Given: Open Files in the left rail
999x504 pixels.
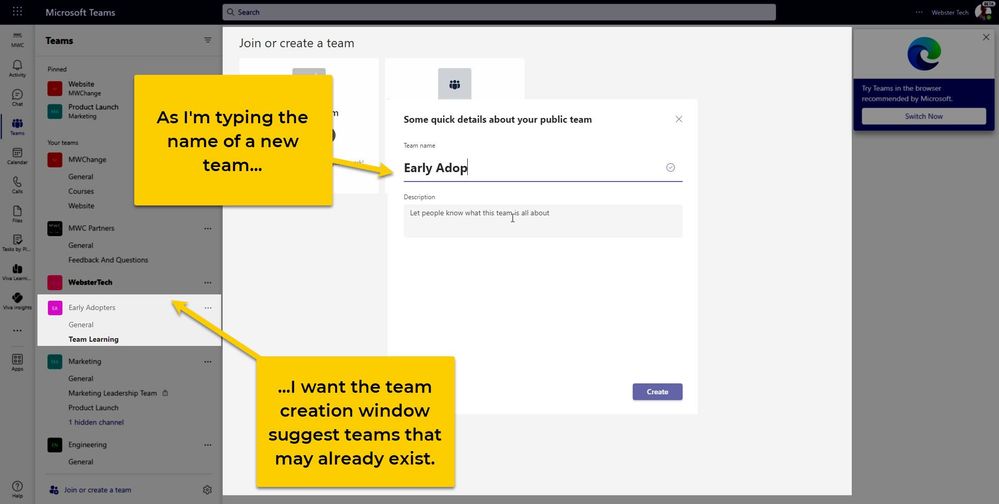Looking at the screenshot, I should [17, 214].
